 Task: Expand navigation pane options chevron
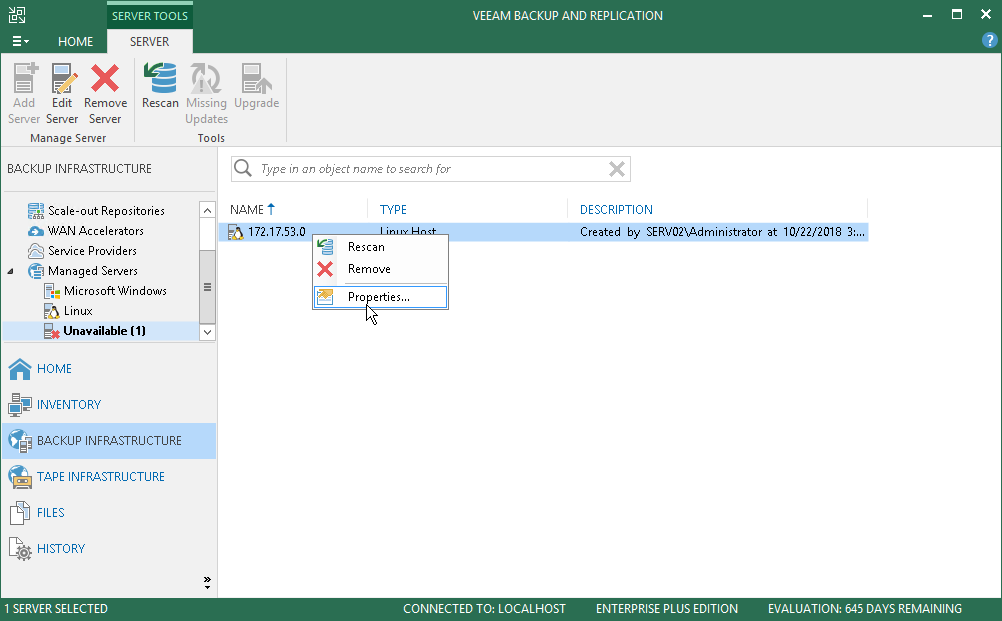pyautogui.click(x=207, y=582)
